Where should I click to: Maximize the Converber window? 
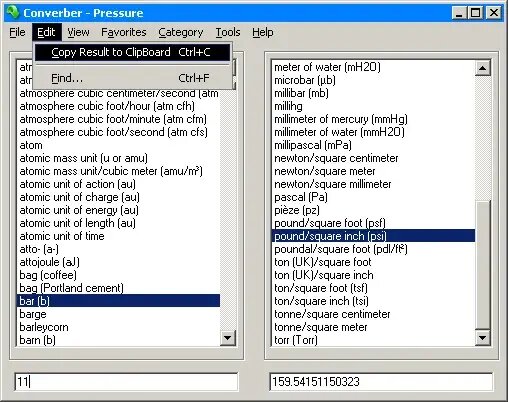(x=475, y=13)
